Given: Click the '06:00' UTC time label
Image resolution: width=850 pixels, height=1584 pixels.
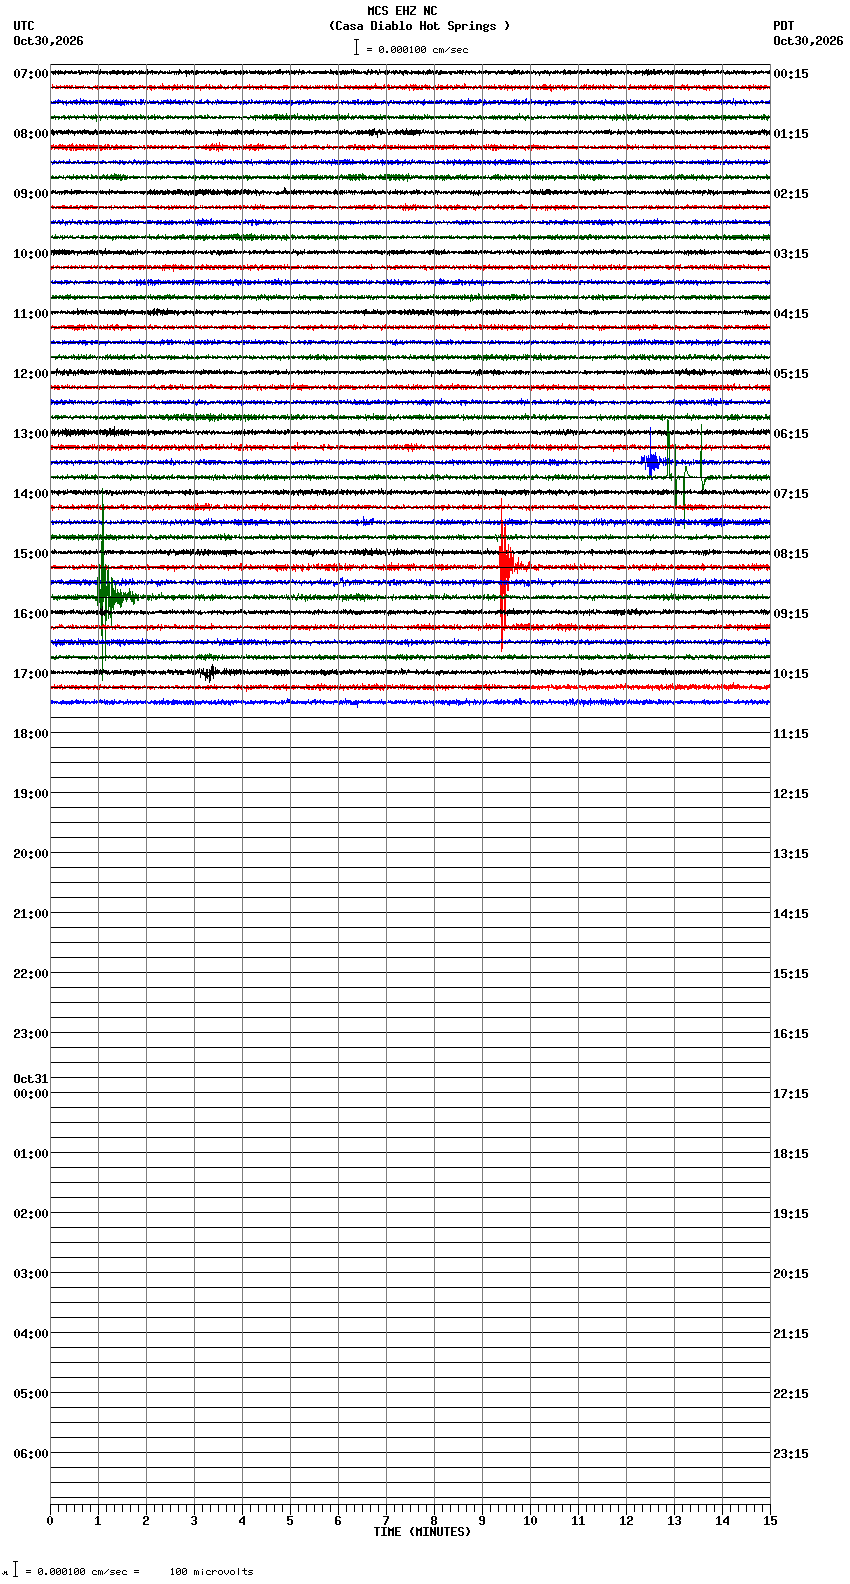Looking at the screenshot, I should (x=31, y=1454).
